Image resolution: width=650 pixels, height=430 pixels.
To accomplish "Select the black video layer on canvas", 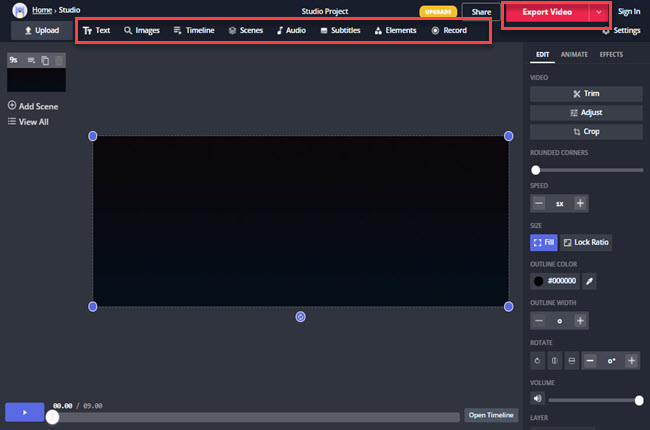I will [301, 221].
